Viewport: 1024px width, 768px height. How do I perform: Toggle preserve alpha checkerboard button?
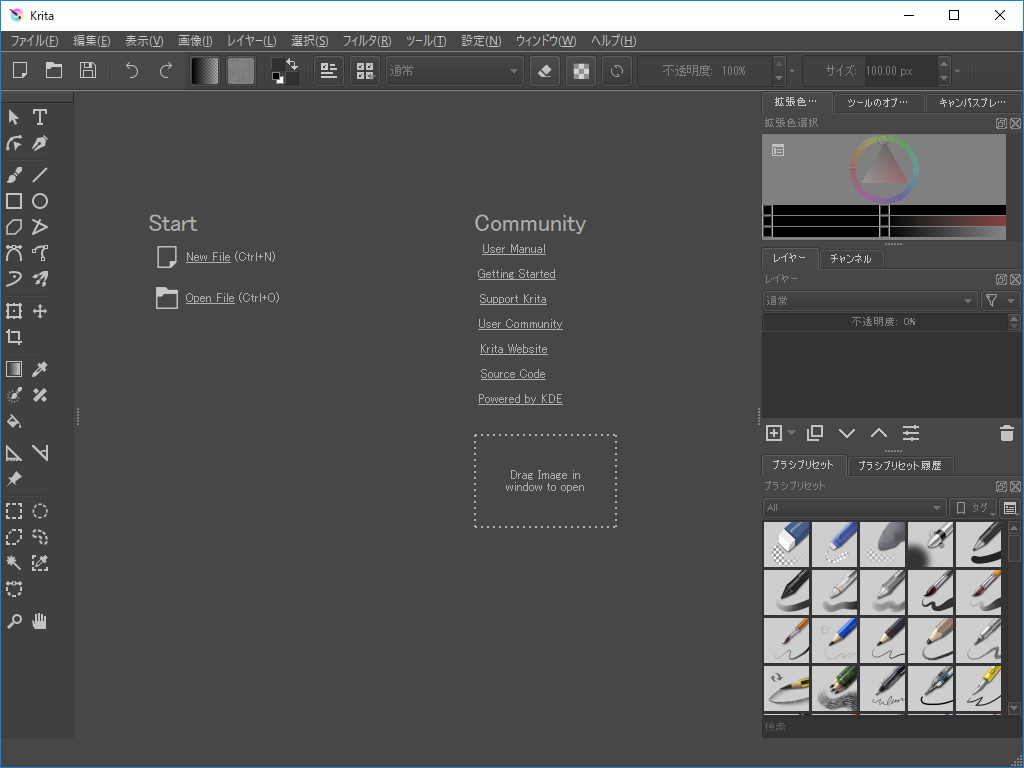580,71
